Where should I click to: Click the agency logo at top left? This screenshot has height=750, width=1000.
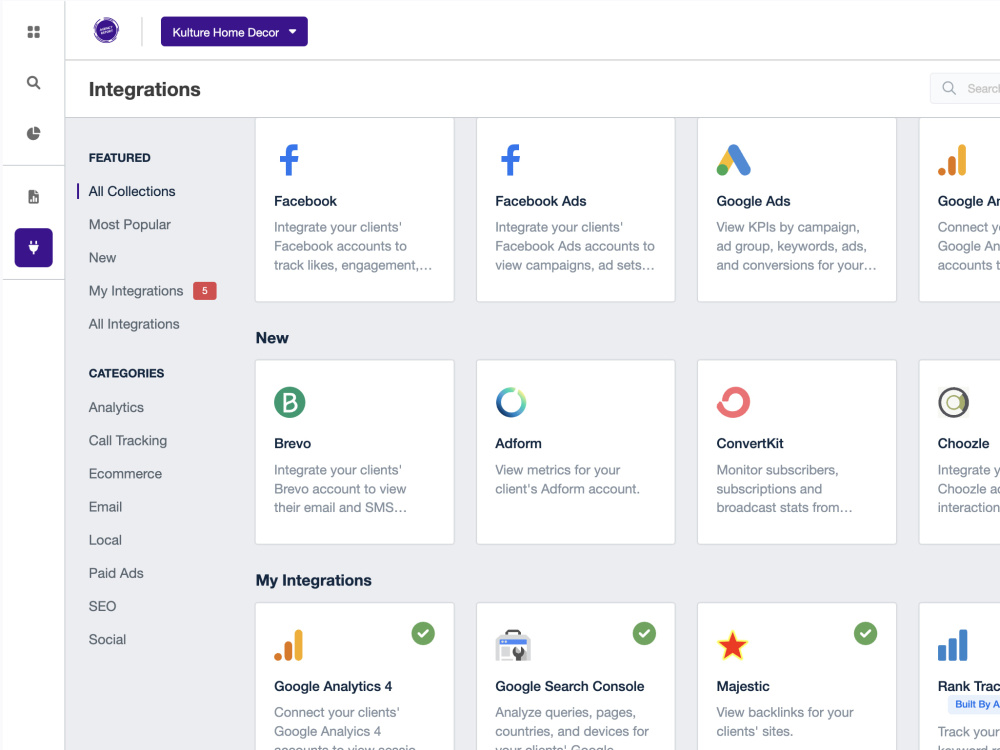(x=106, y=31)
